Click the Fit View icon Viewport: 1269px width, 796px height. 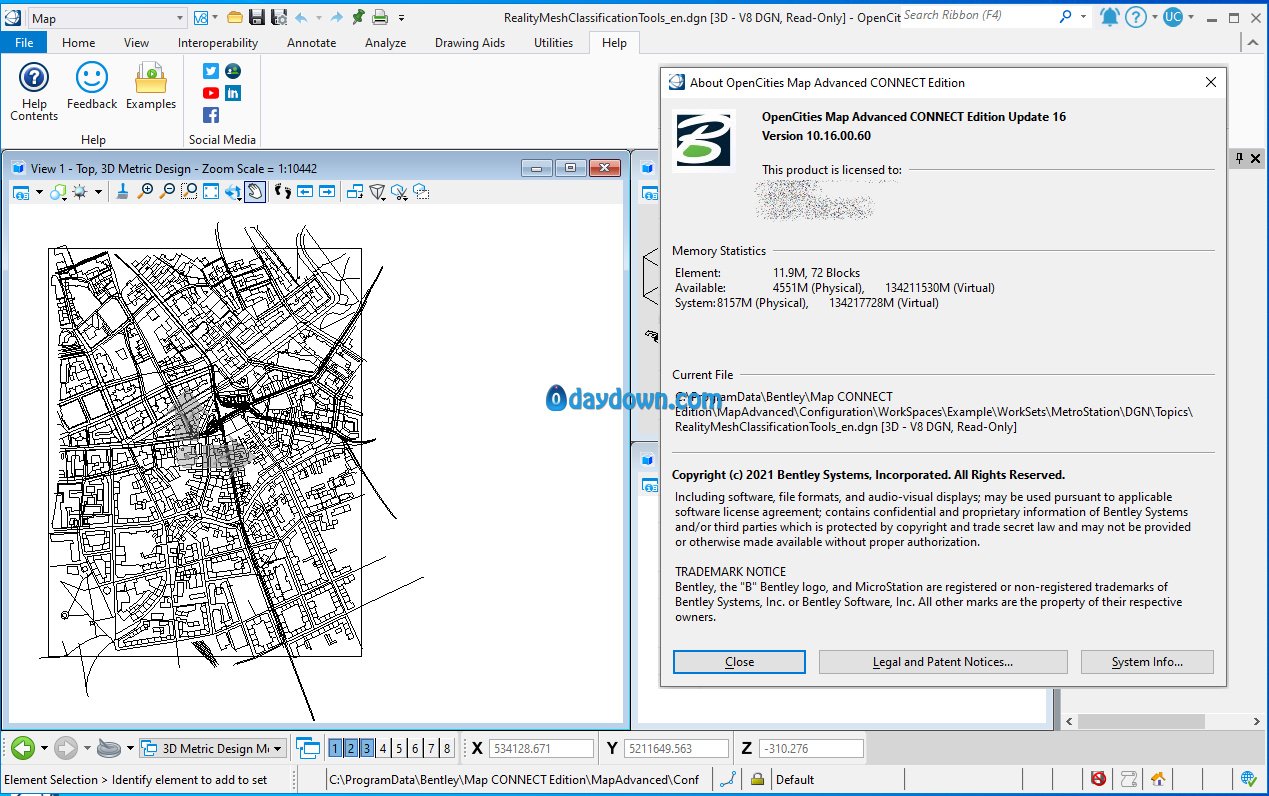(211, 191)
